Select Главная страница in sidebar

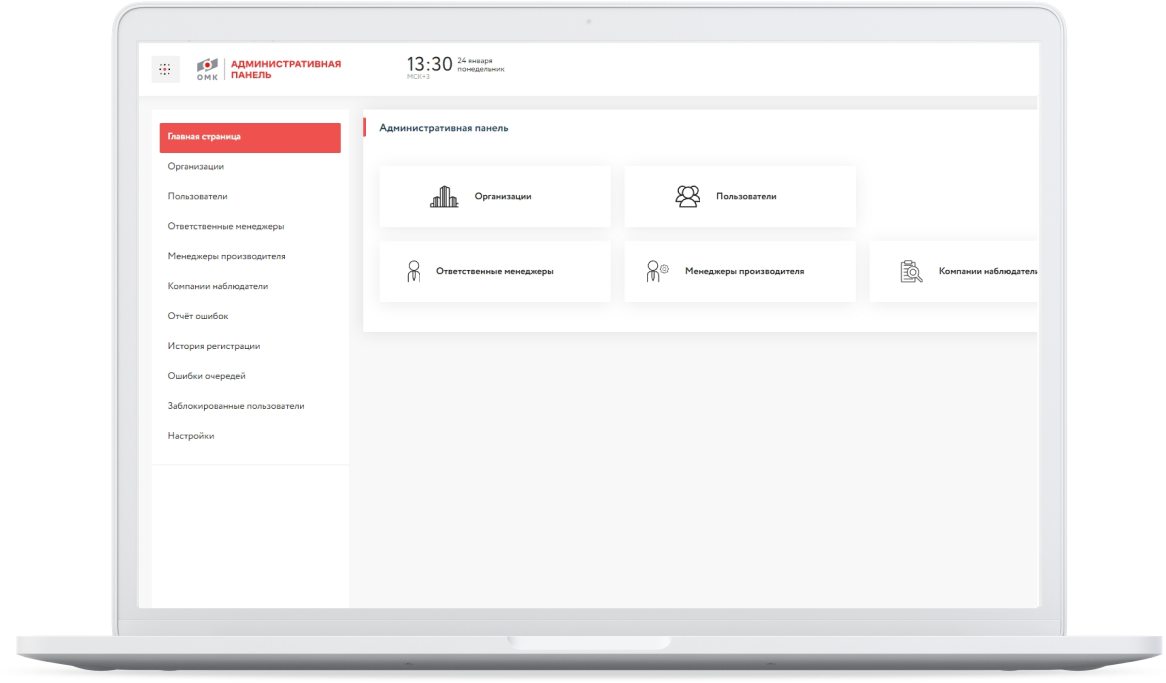[250, 138]
